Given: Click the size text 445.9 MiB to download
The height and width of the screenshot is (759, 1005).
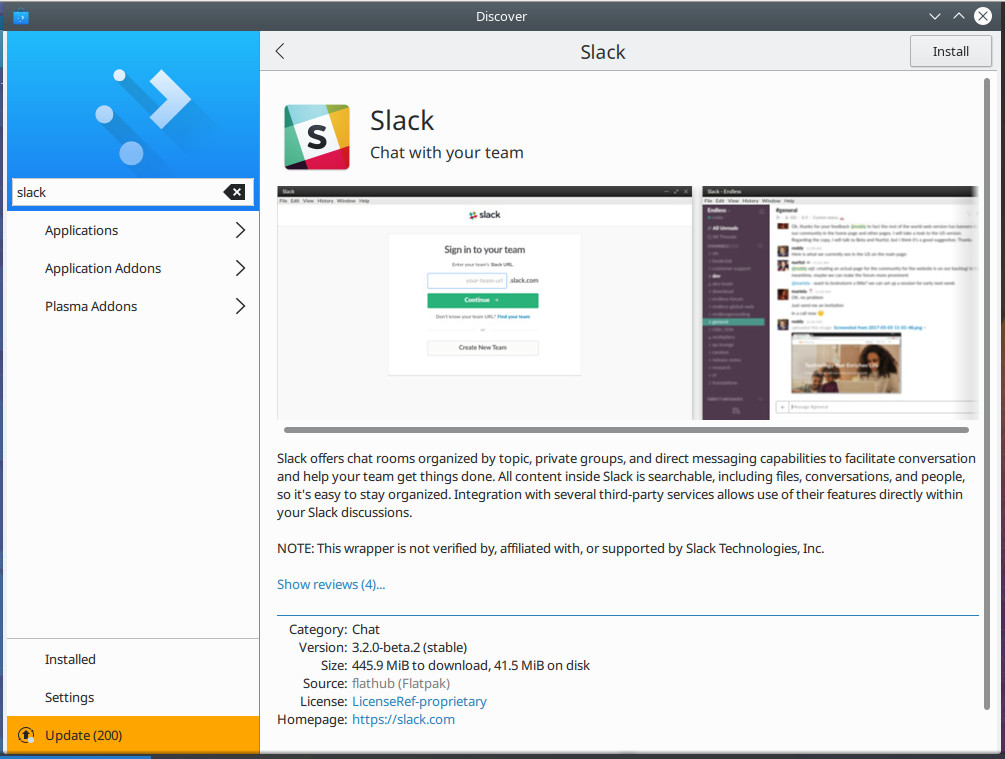Looking at the screenshot, I should click(x=420, y=665).
